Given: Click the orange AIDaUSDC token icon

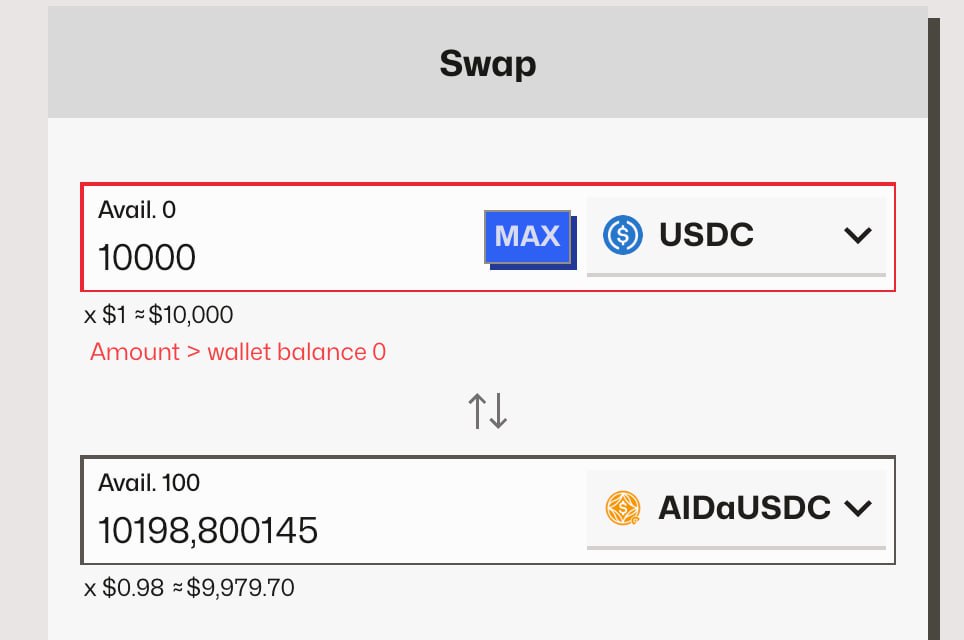Looking at the screenshot, I should [x=623, y=508].
